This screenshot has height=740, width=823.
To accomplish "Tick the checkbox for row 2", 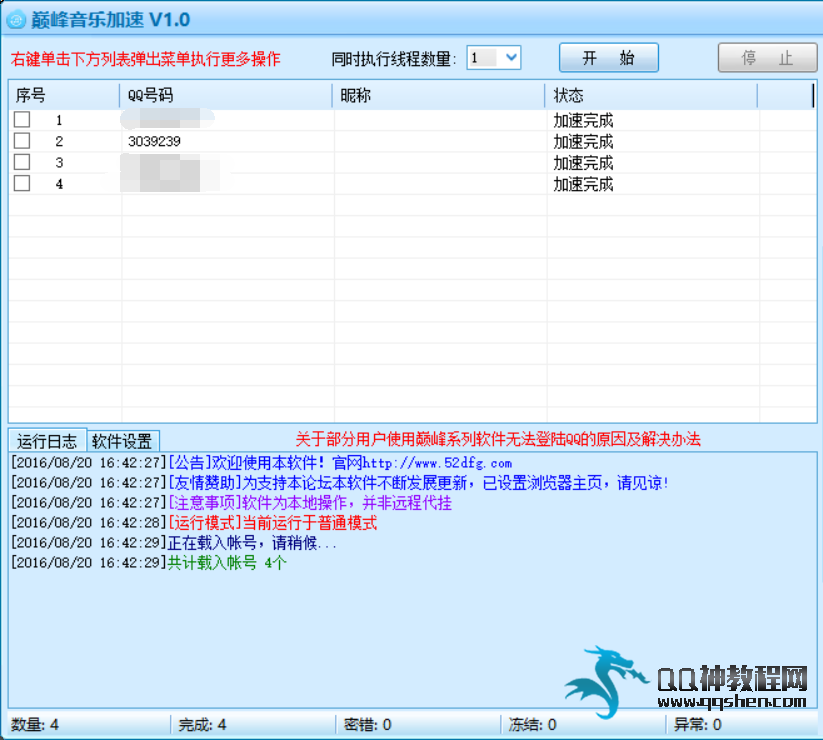I will 22,141.
